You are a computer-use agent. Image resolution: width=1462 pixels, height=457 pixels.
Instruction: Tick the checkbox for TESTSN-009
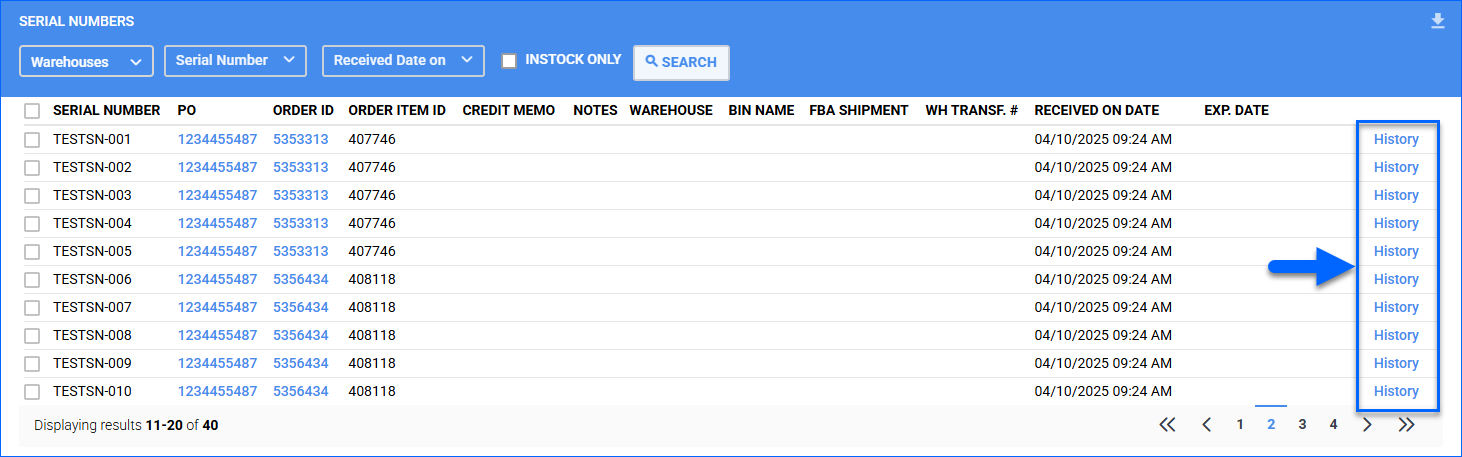pyautogui.click(x=32, y=363)
